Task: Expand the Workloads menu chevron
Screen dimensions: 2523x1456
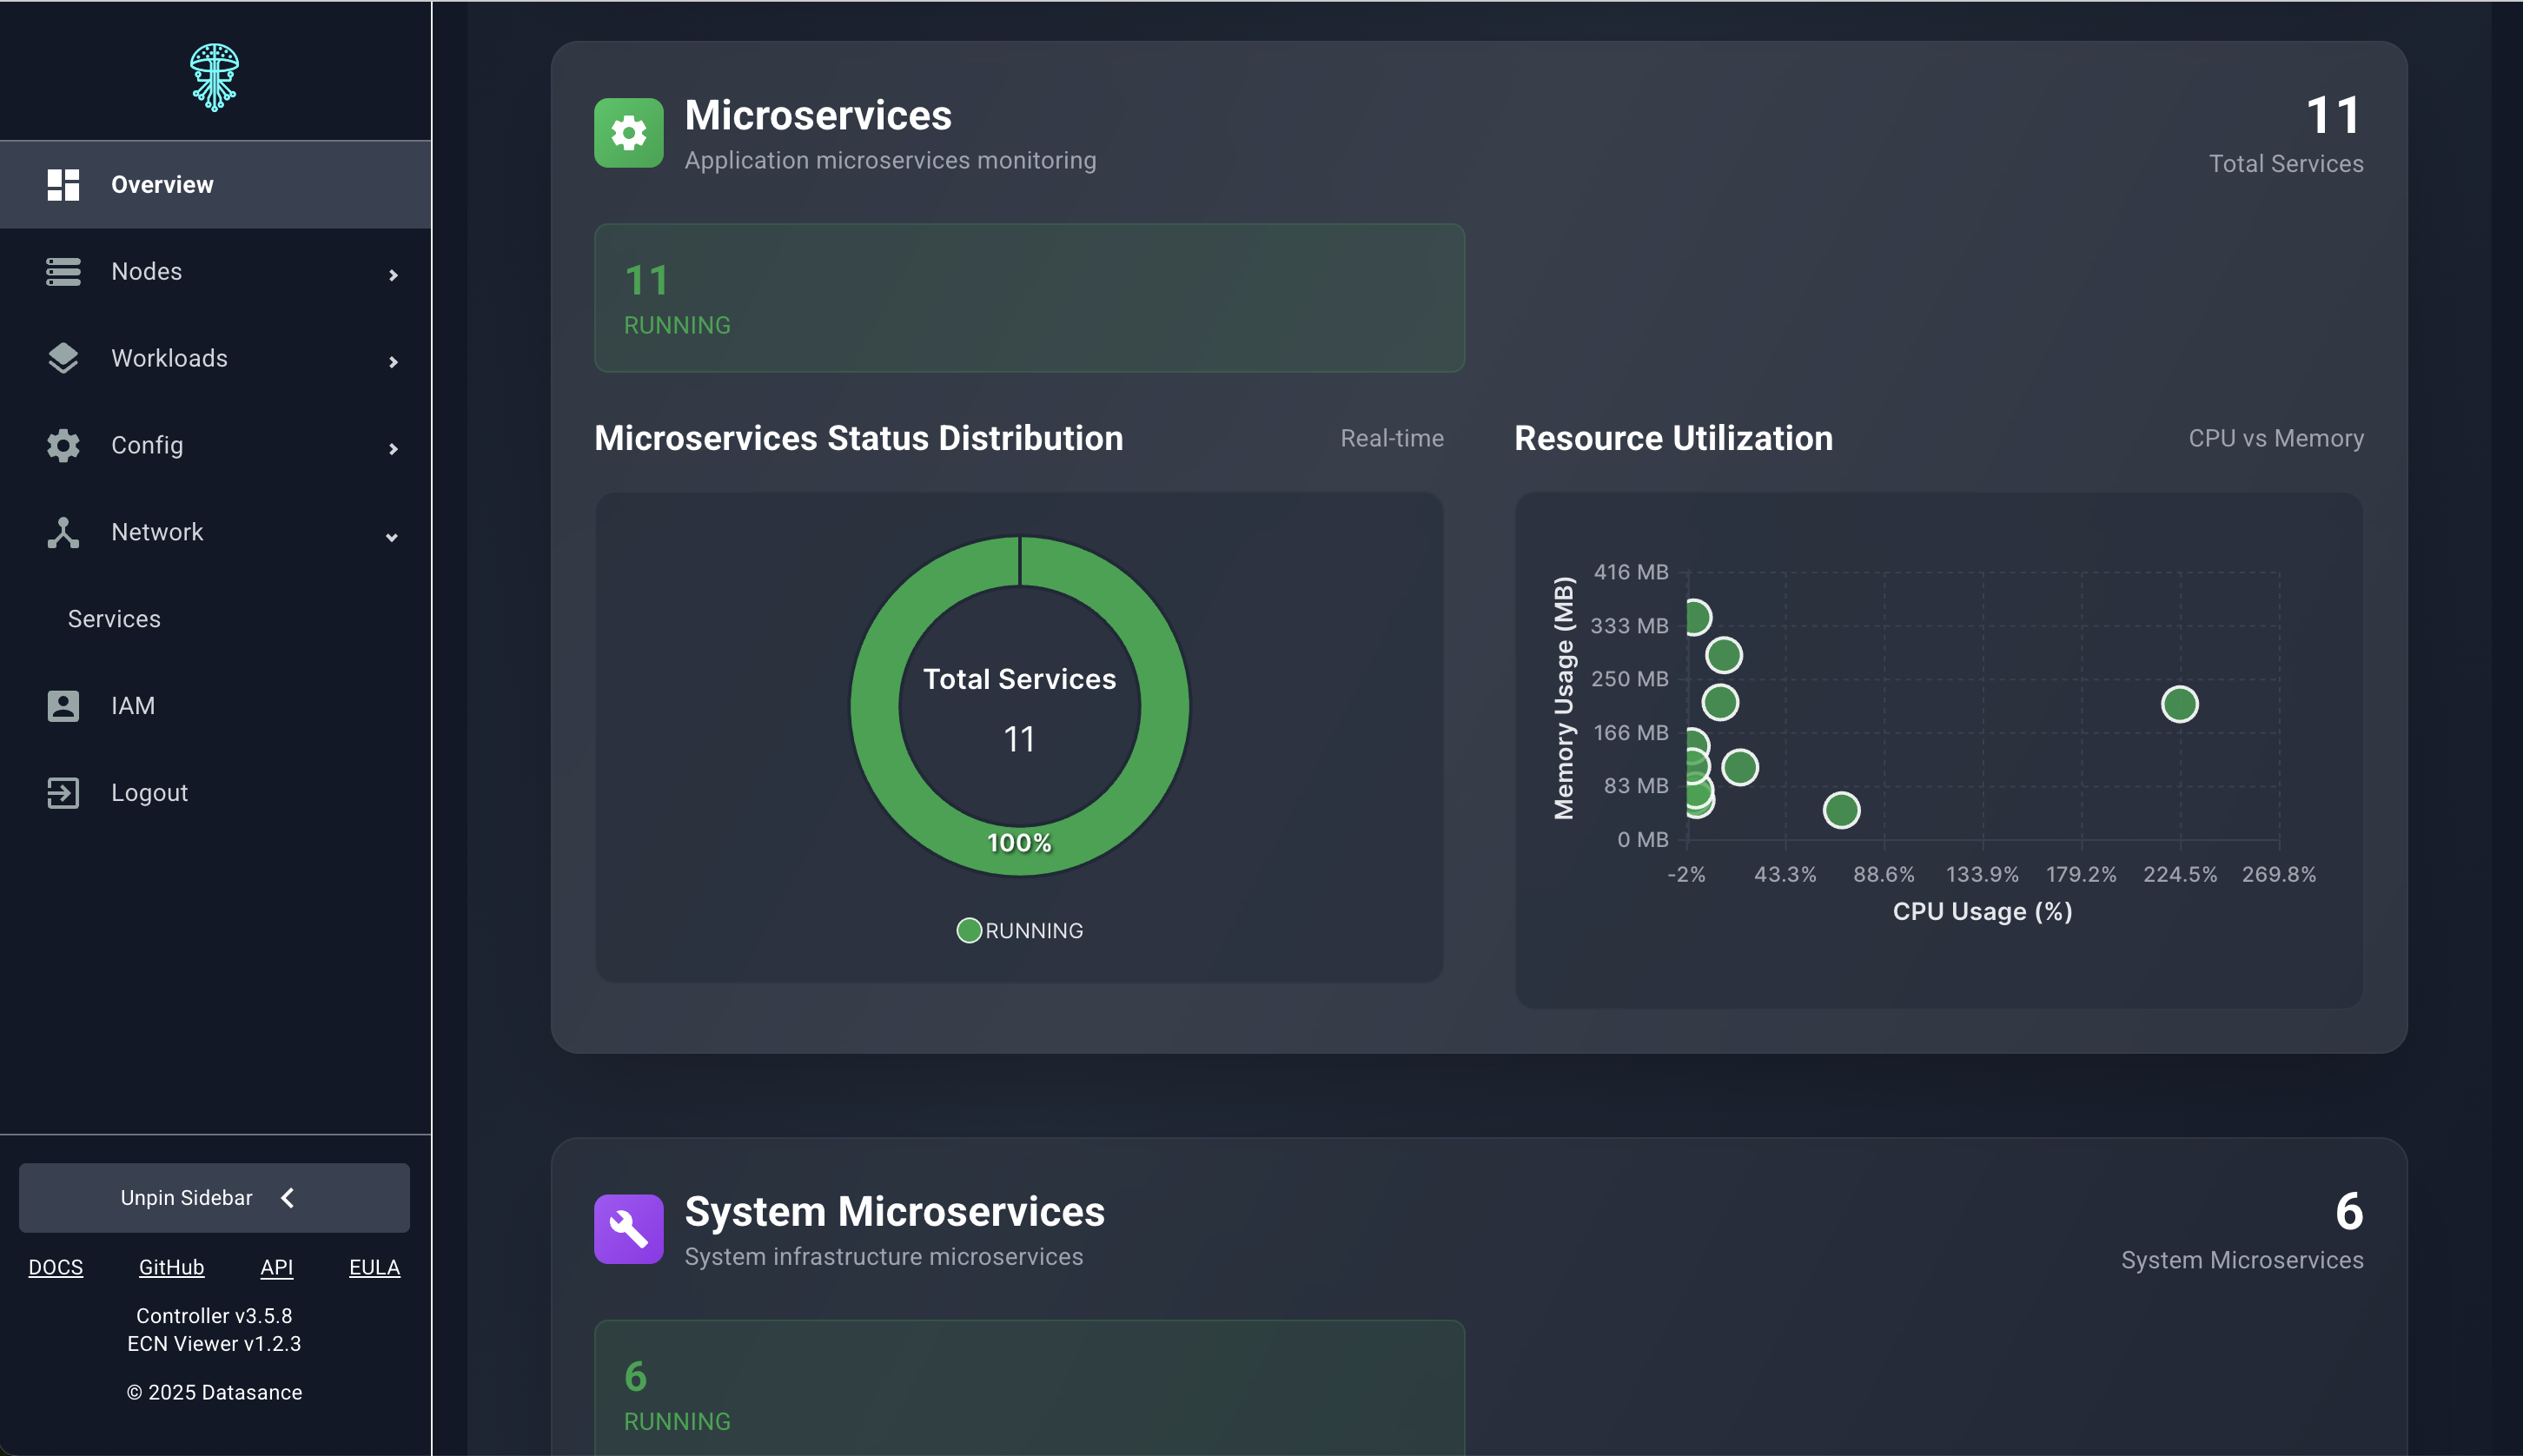Action: point(394,361)
